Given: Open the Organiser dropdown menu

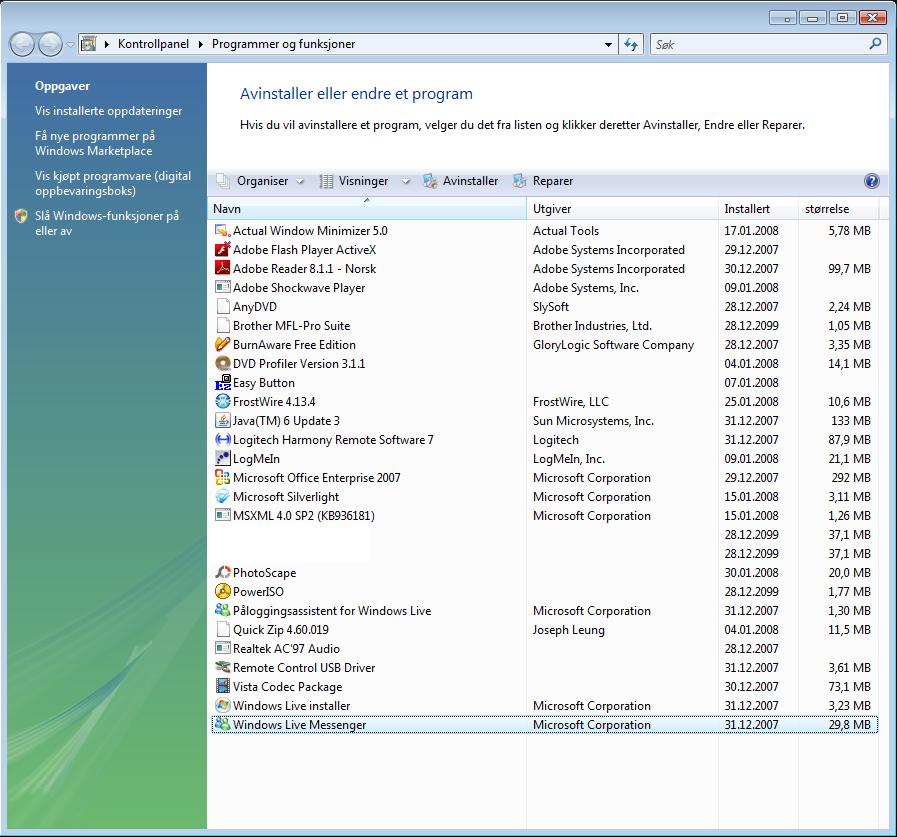Looking at the screenshot, I should 260,181.
